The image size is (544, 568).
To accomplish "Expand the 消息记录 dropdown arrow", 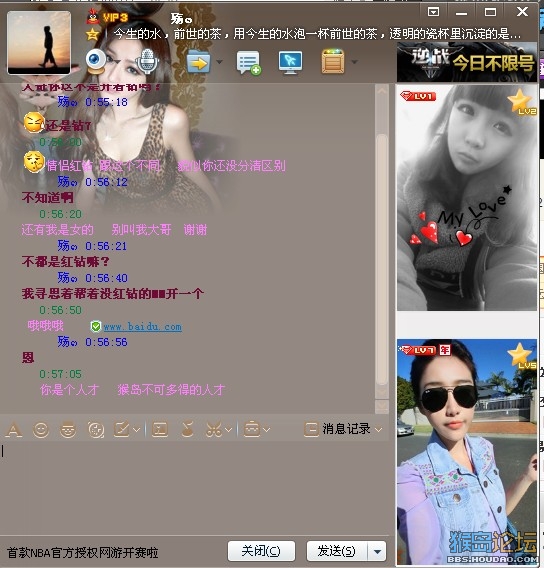I will click(x=378, y=430).
